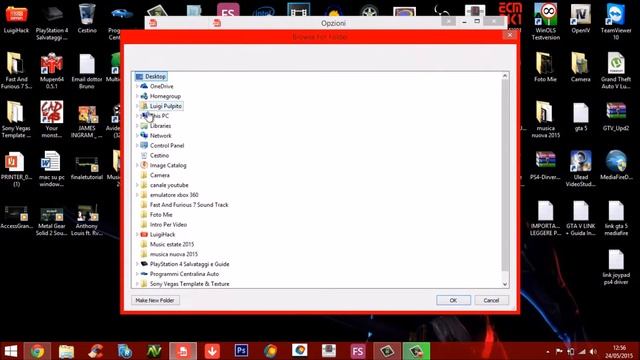Image resolution: width=640 pixels, height=360 pixels.
Task: Select the TeamViewer 10 desktop icon
Action: (616, 22)
